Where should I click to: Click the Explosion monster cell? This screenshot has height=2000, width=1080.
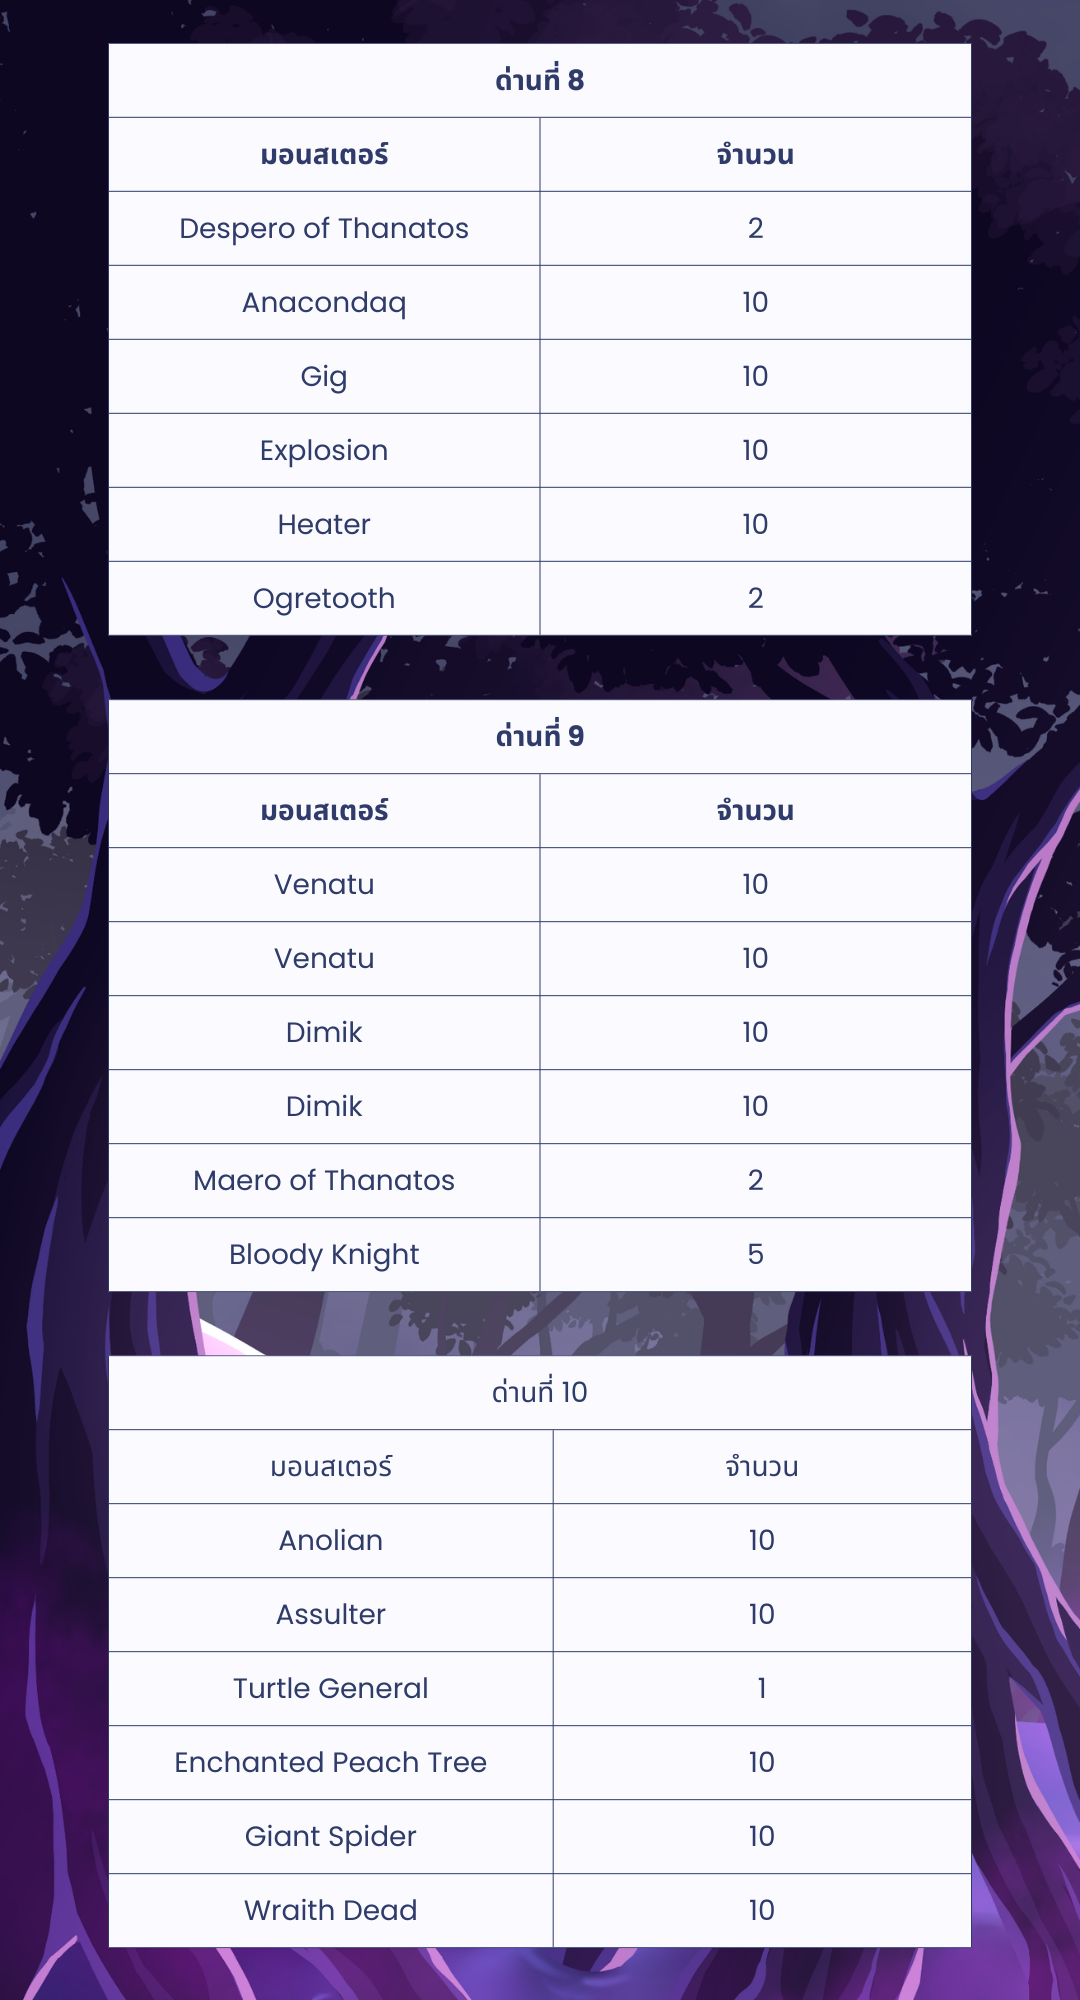[324, 450]
